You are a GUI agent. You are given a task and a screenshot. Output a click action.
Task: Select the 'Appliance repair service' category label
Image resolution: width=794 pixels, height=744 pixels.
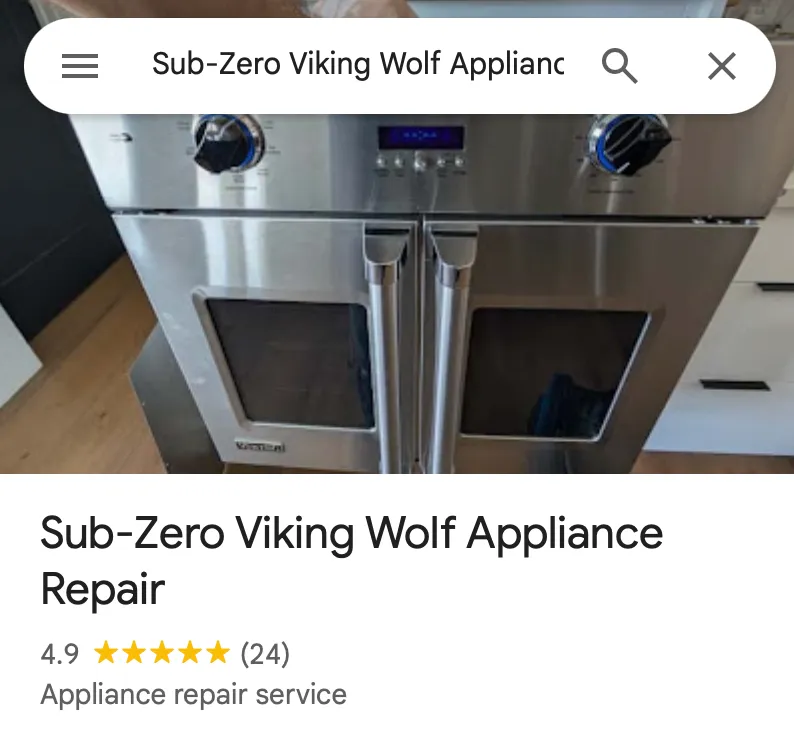(193, 694)
